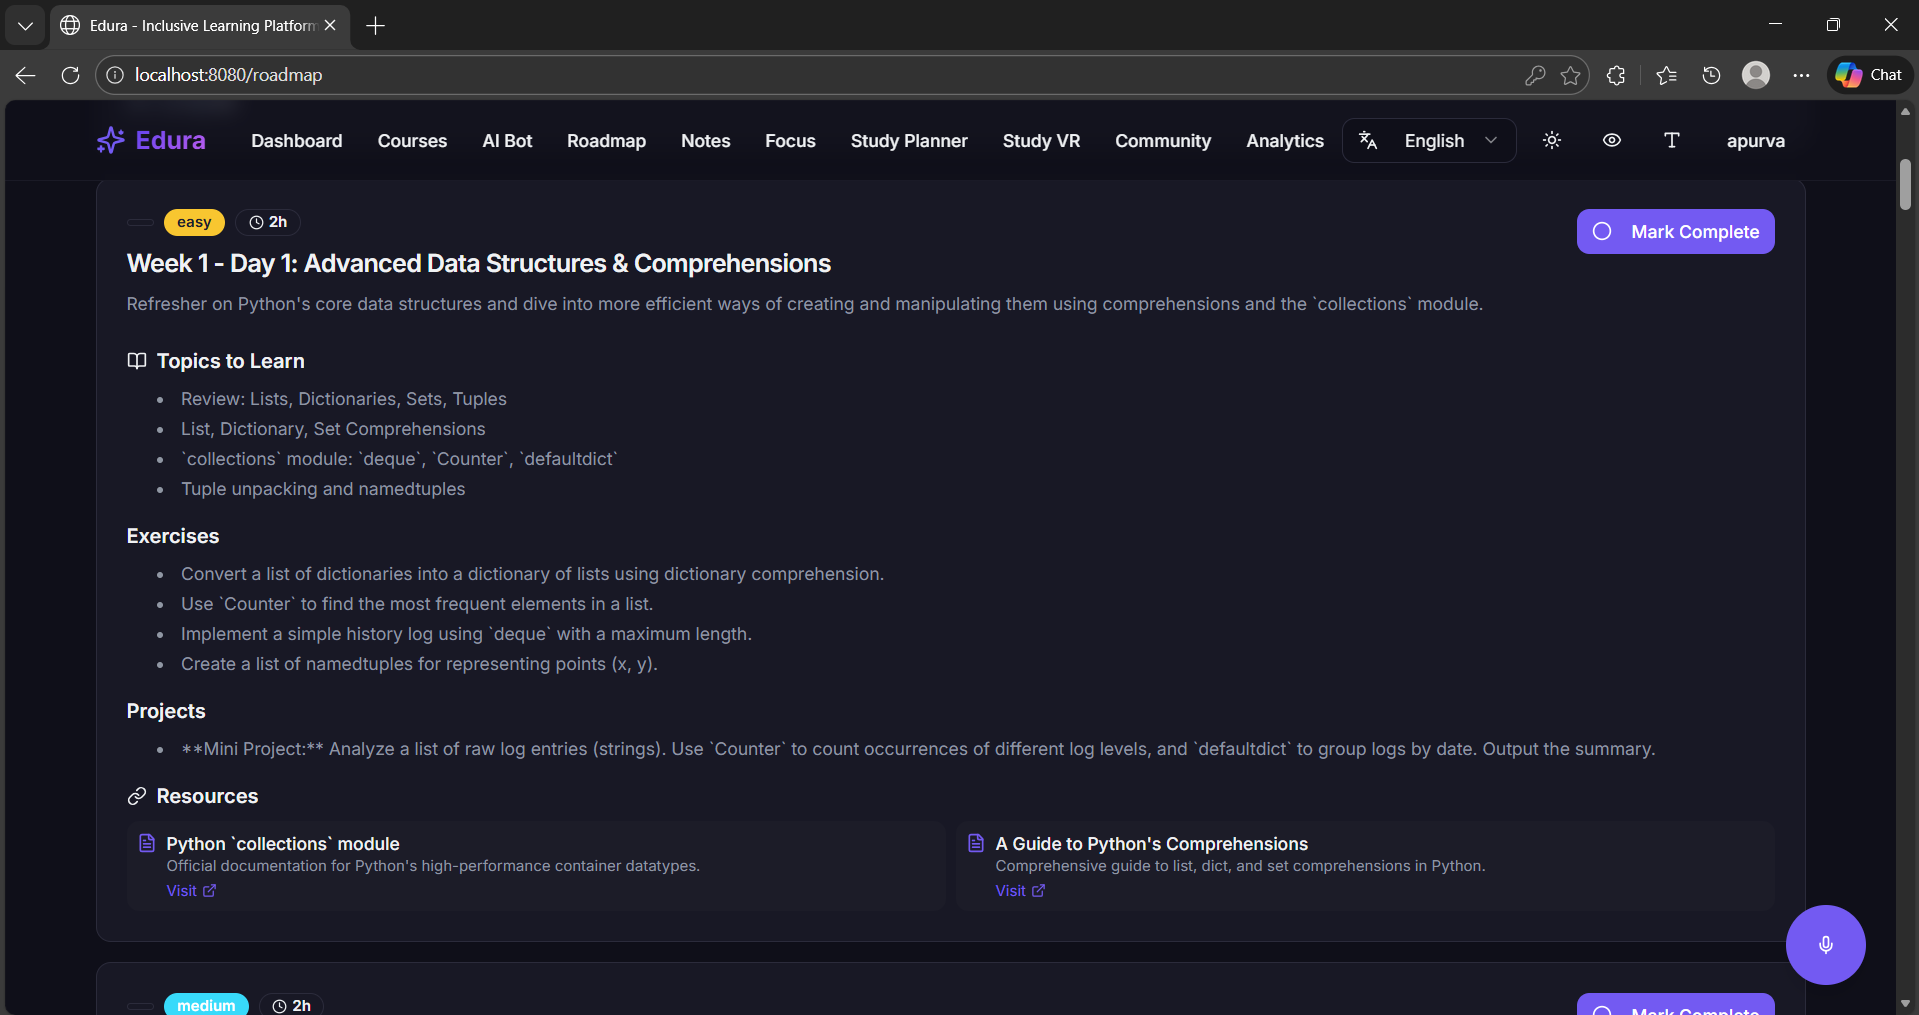Click the easy difficulty badge
The height and width of the screenshot is (1015, 1919).
click(x=194, y=222)
